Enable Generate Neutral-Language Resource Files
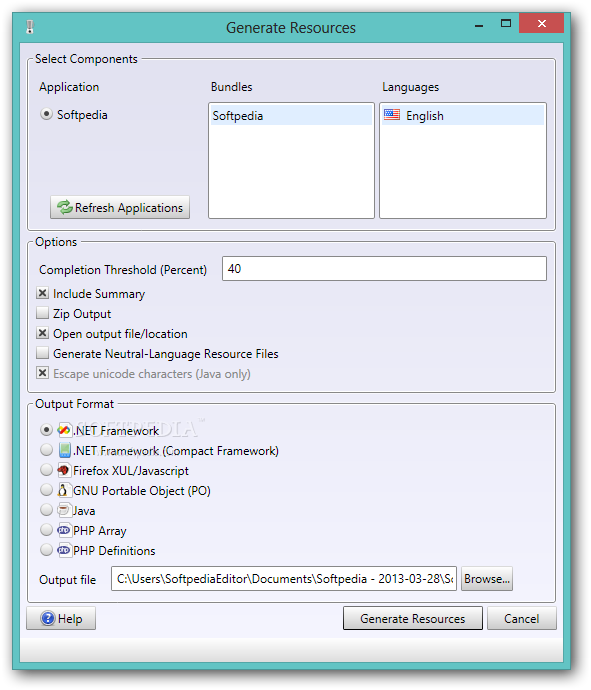Image resolution: width=591 pixels, height=690 pixels. pos(43,353)
